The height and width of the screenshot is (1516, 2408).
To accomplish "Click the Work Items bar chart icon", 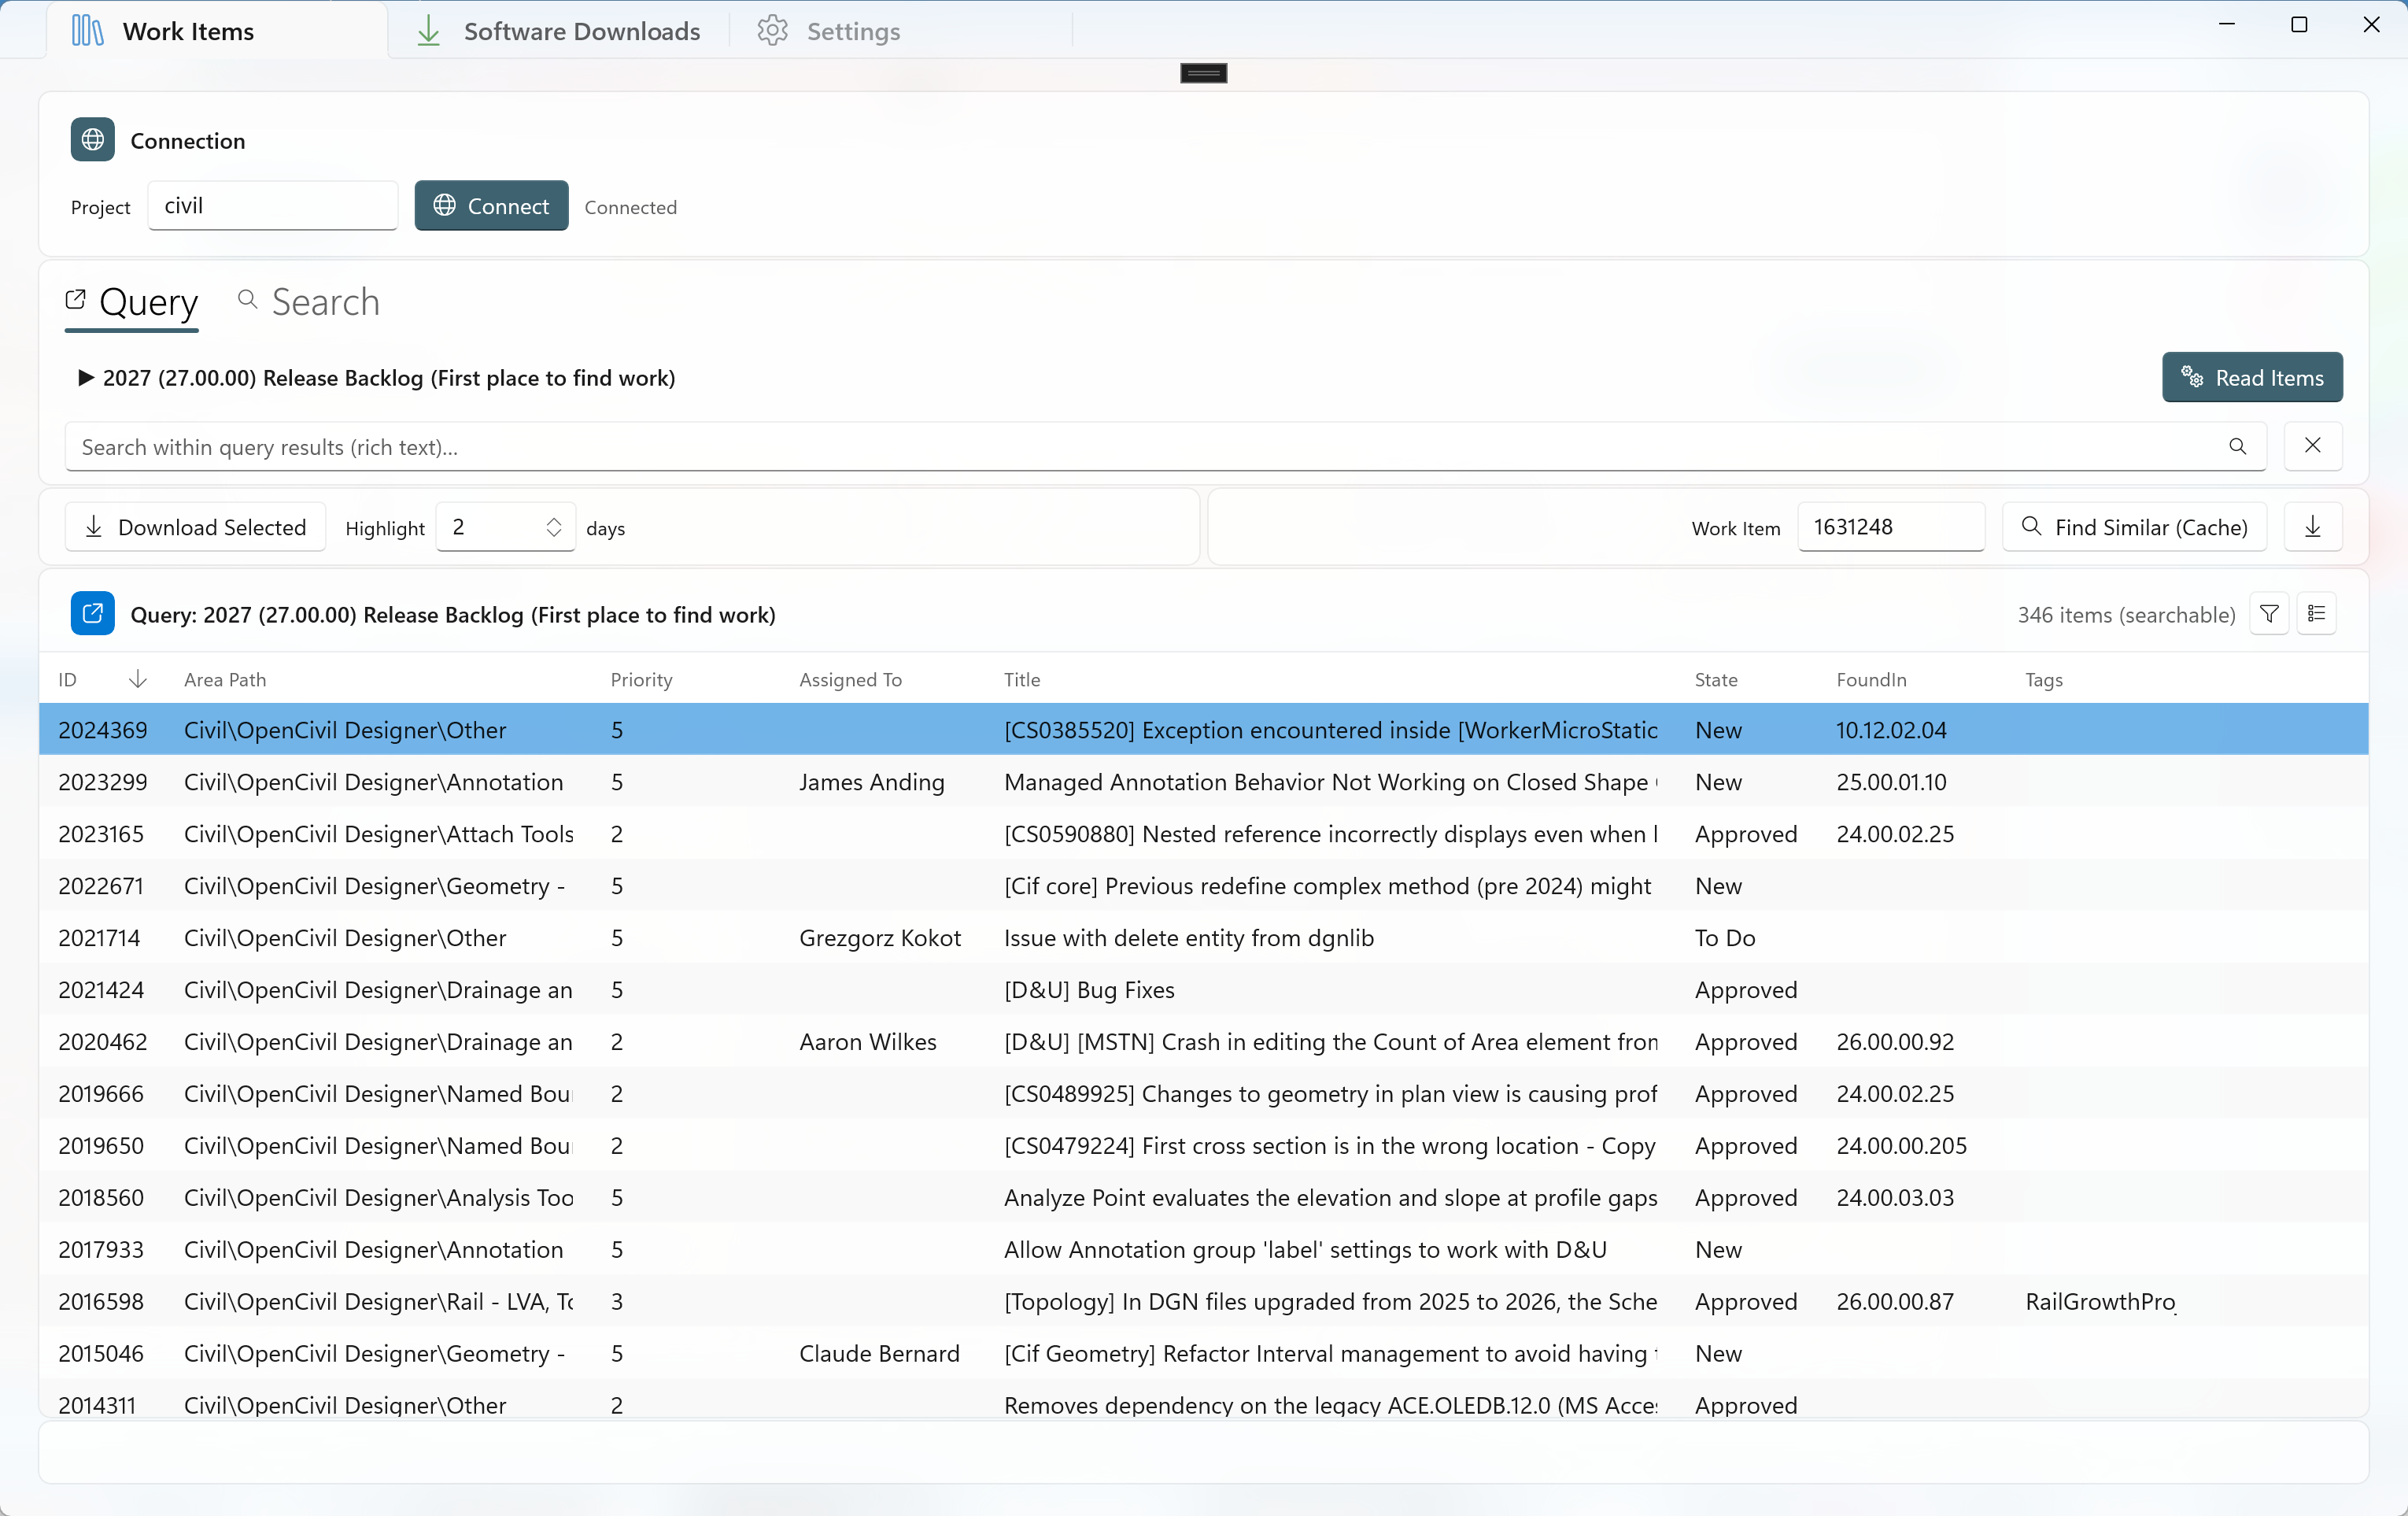I will (x=86, y=30).
